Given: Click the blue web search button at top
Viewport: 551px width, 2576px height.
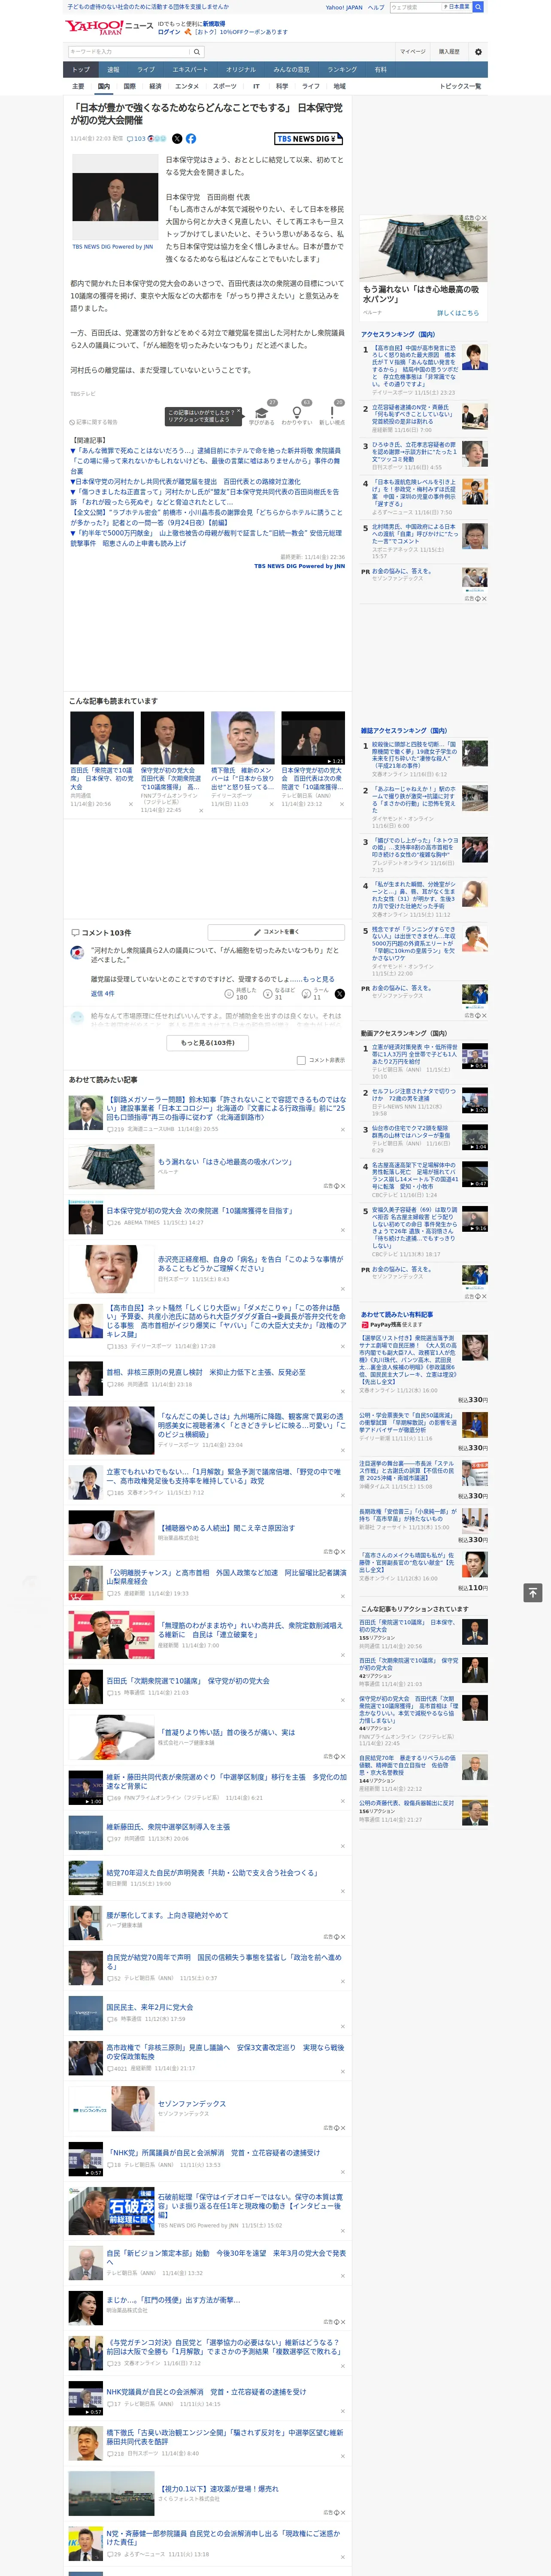Looking at the screenshot, I should (478, 7).
